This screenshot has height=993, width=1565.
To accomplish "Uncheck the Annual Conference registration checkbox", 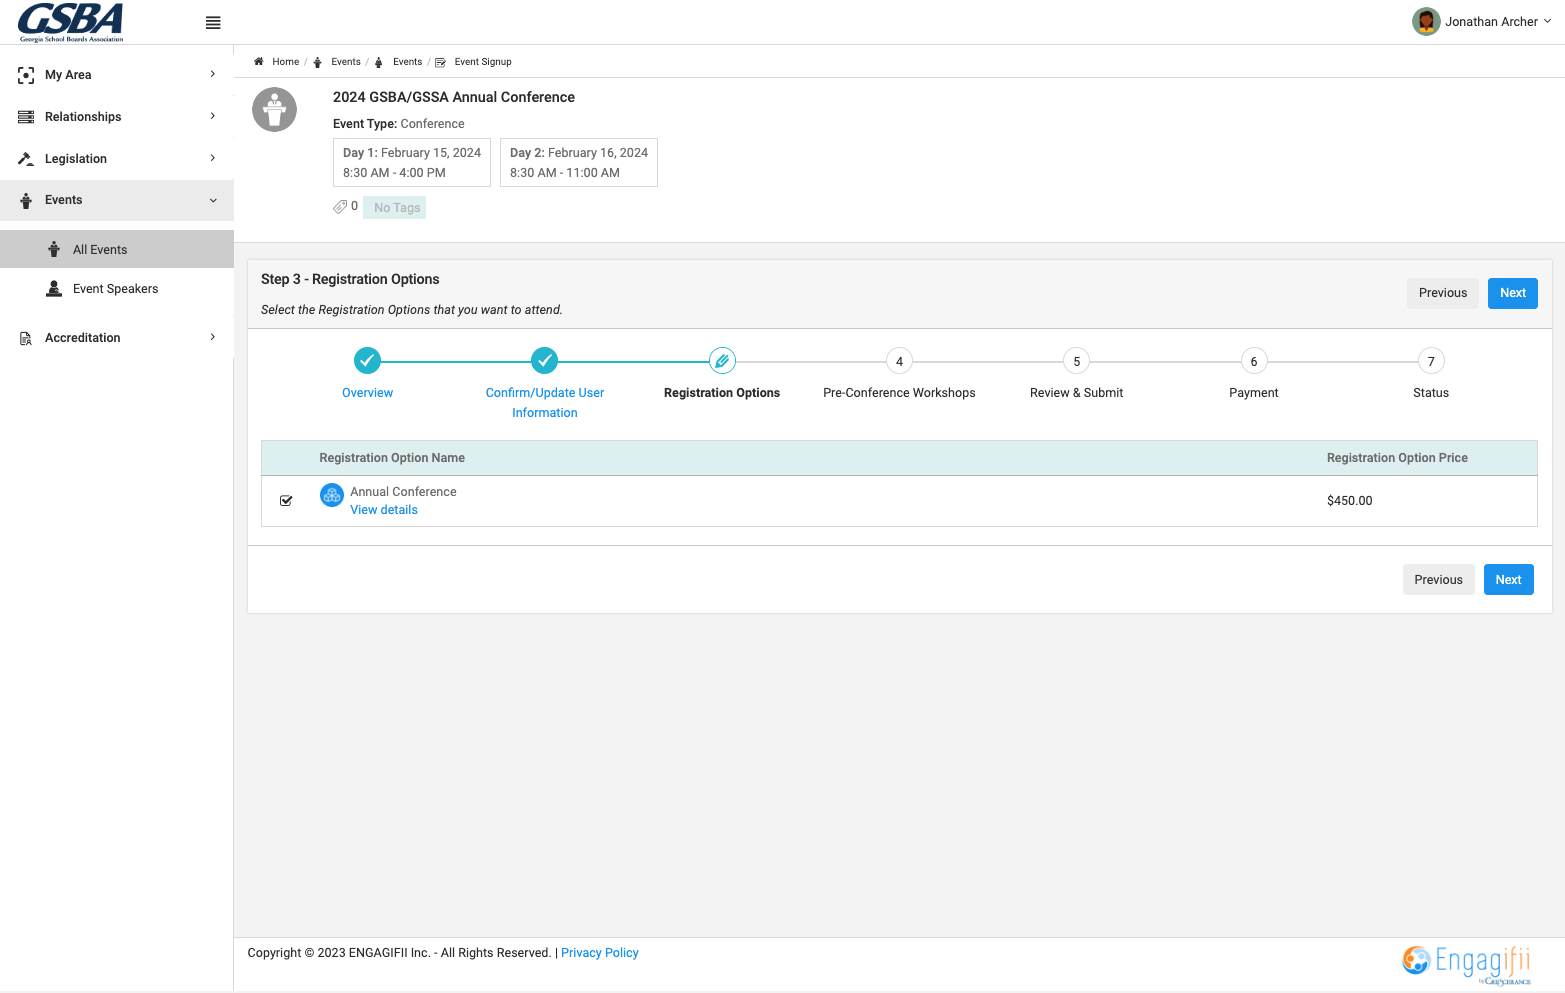I will (x=286, y=500).
